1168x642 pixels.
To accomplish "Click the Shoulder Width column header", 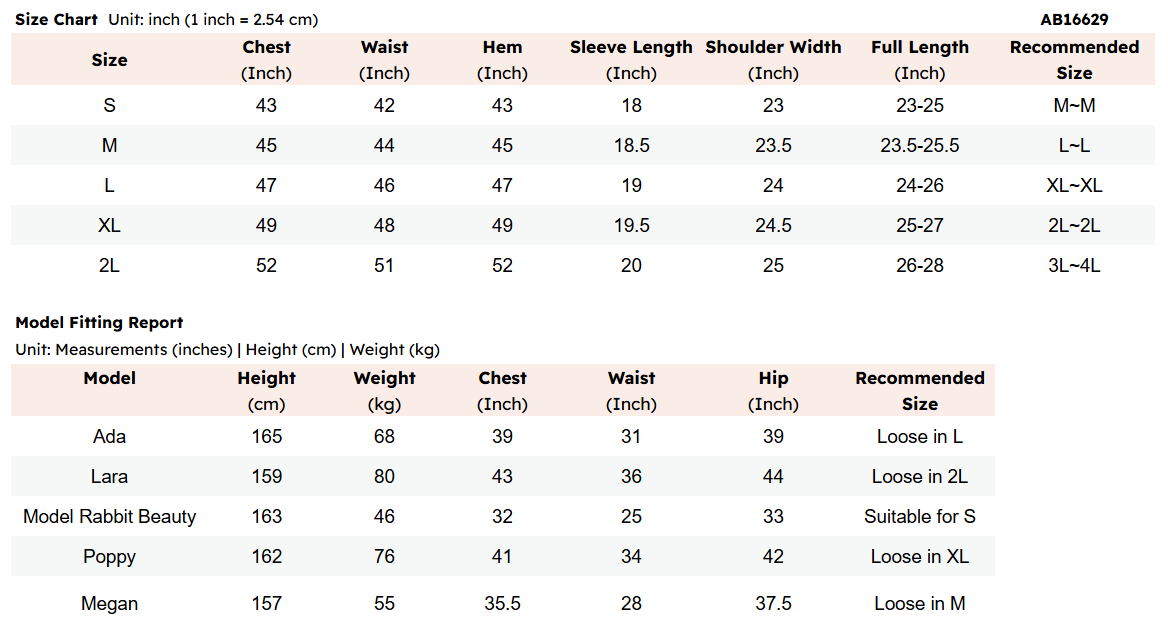I will [x=773, y=60].
